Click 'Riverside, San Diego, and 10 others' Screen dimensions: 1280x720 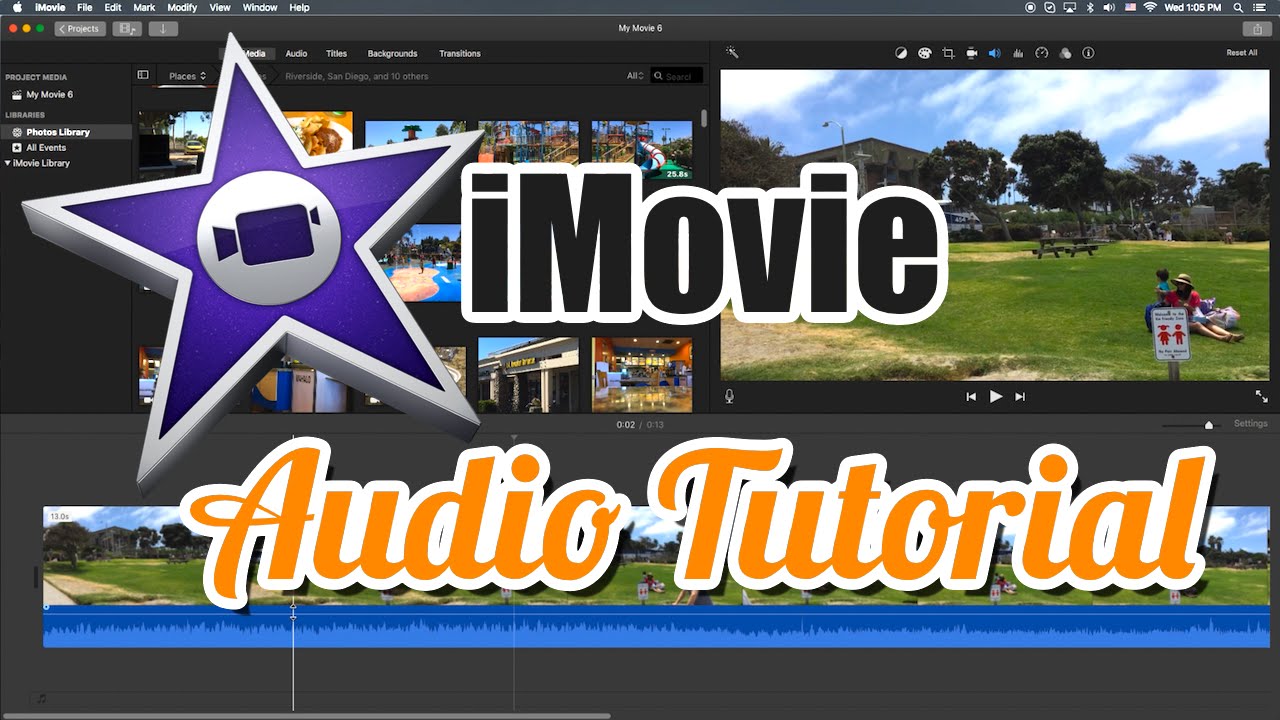pos(357,76)
